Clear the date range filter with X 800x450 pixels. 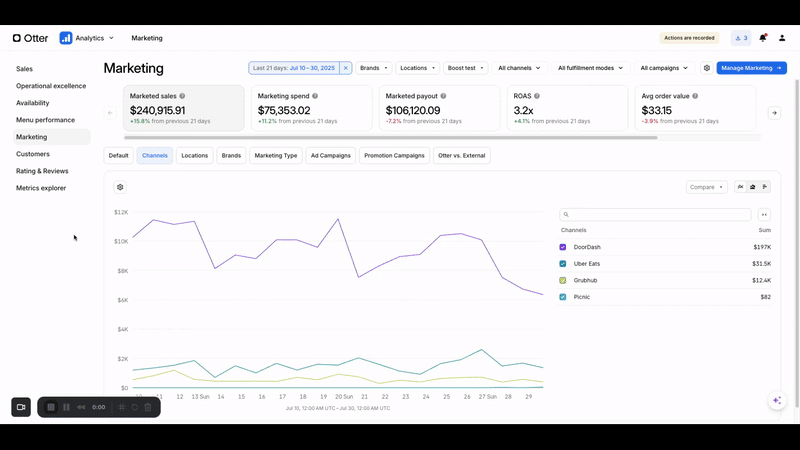click(x=346, y=68)
